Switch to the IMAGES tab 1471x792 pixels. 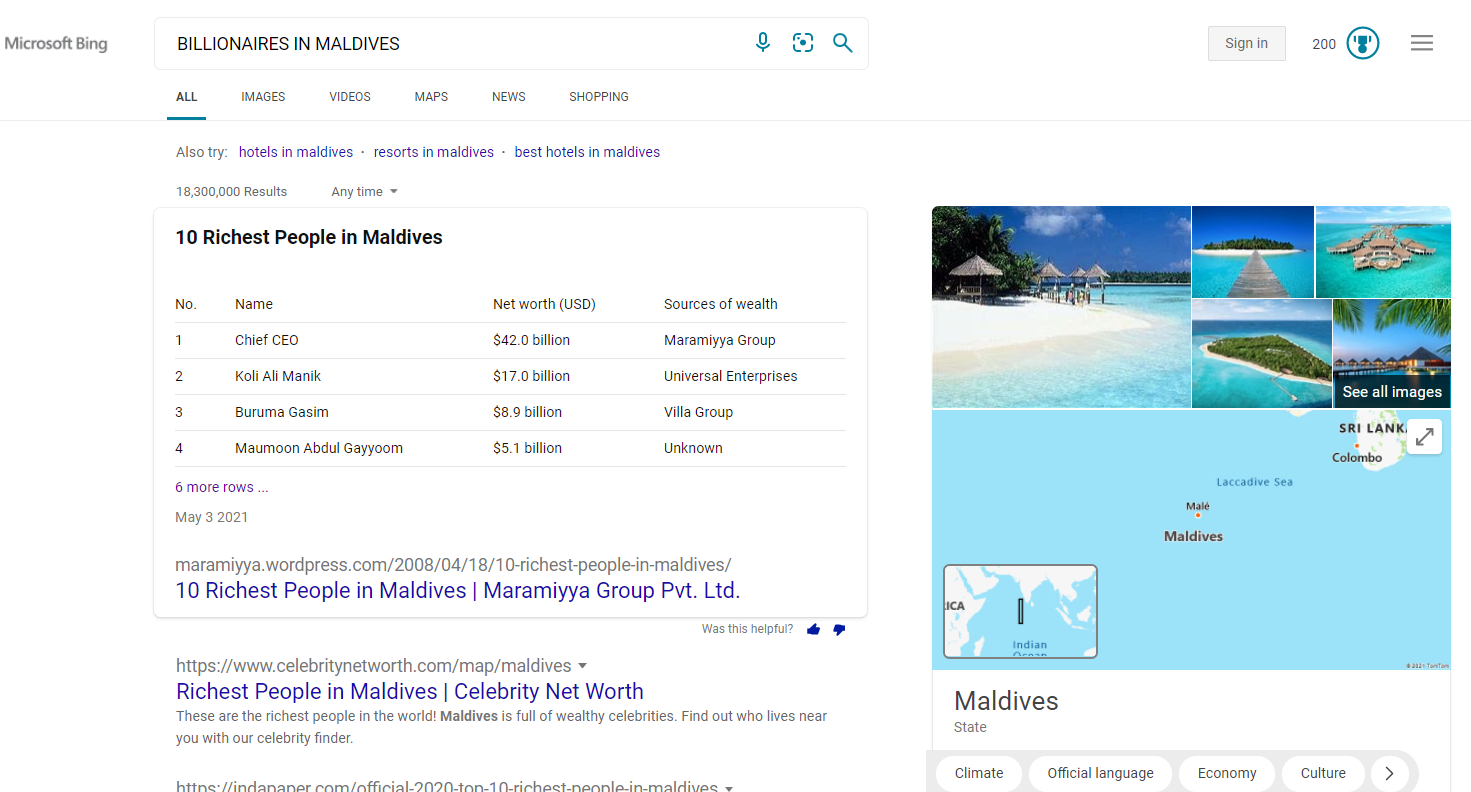click(263, 97)
